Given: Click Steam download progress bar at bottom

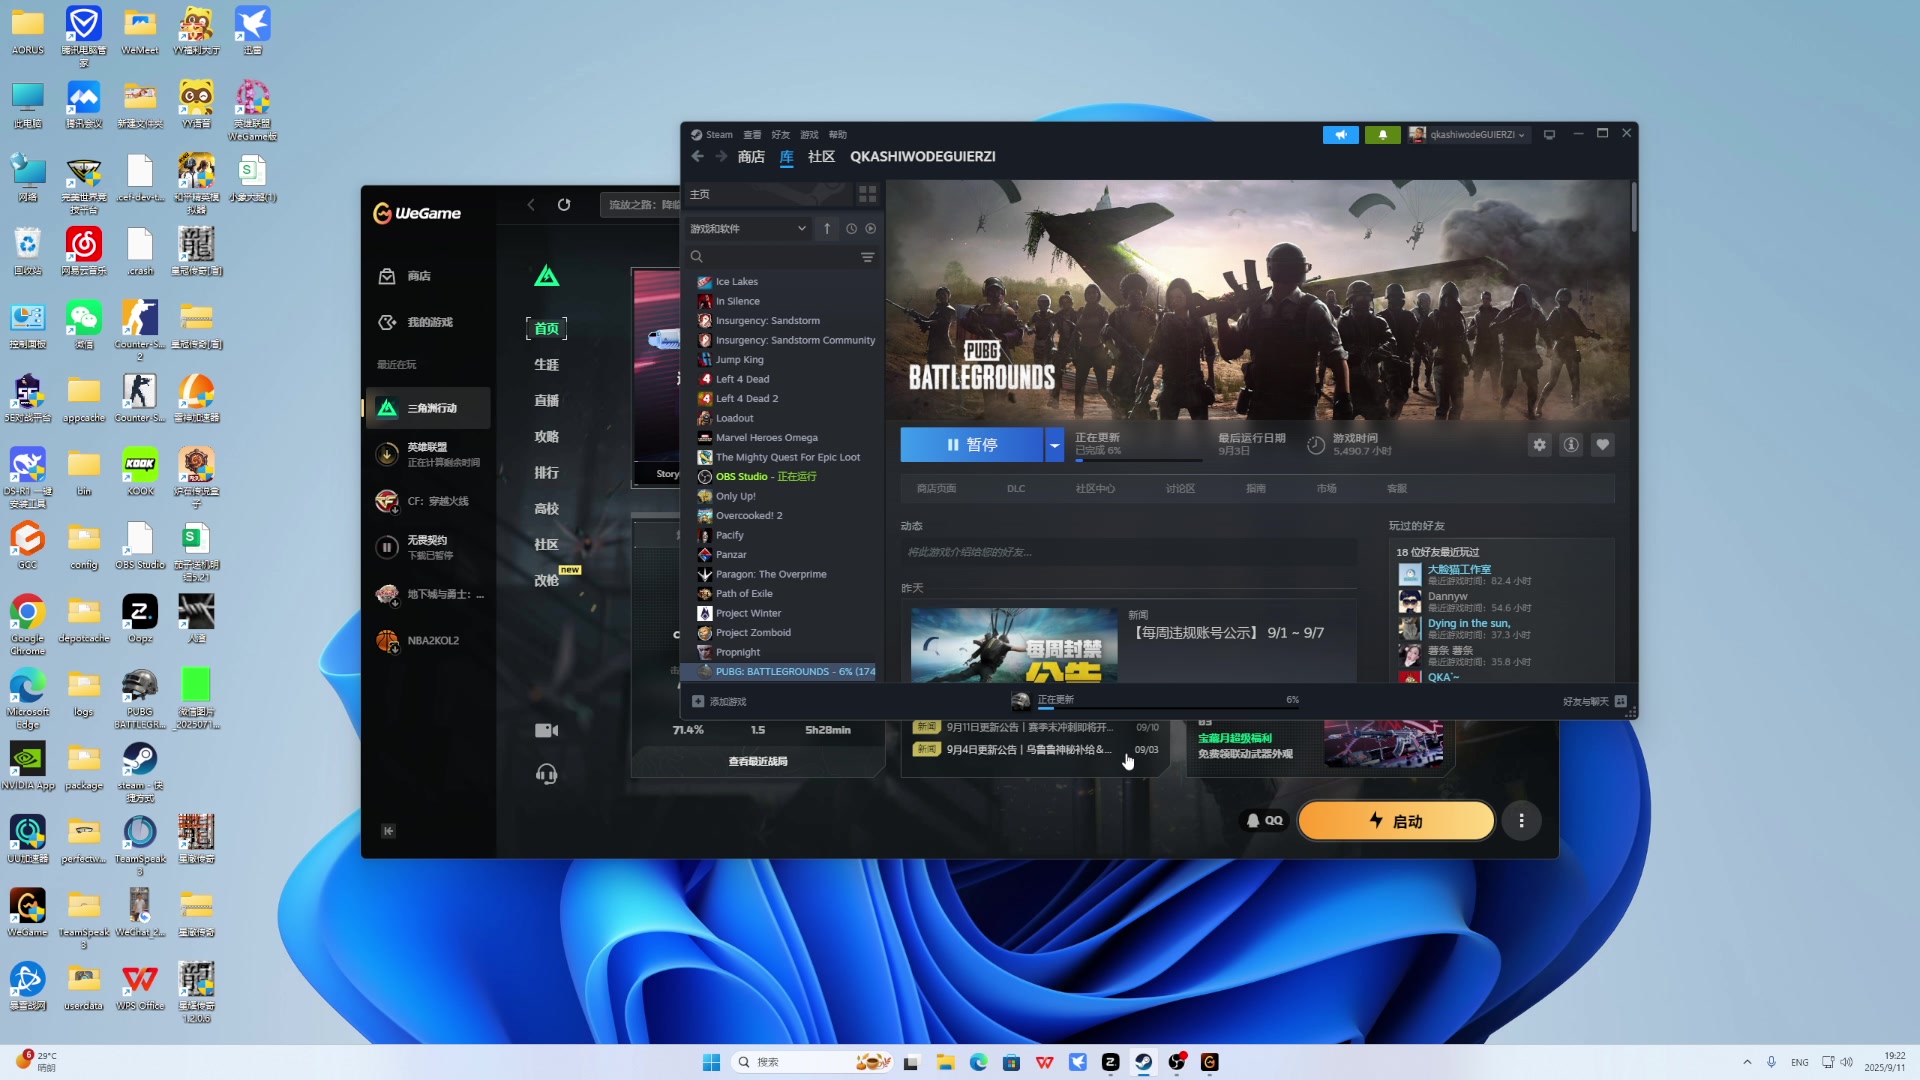Looking at the screenshot, I should (x=1169, y=708).
